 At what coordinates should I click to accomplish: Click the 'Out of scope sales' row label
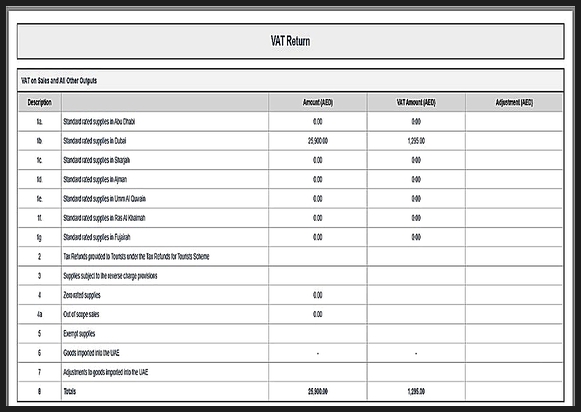click(81, 314)
